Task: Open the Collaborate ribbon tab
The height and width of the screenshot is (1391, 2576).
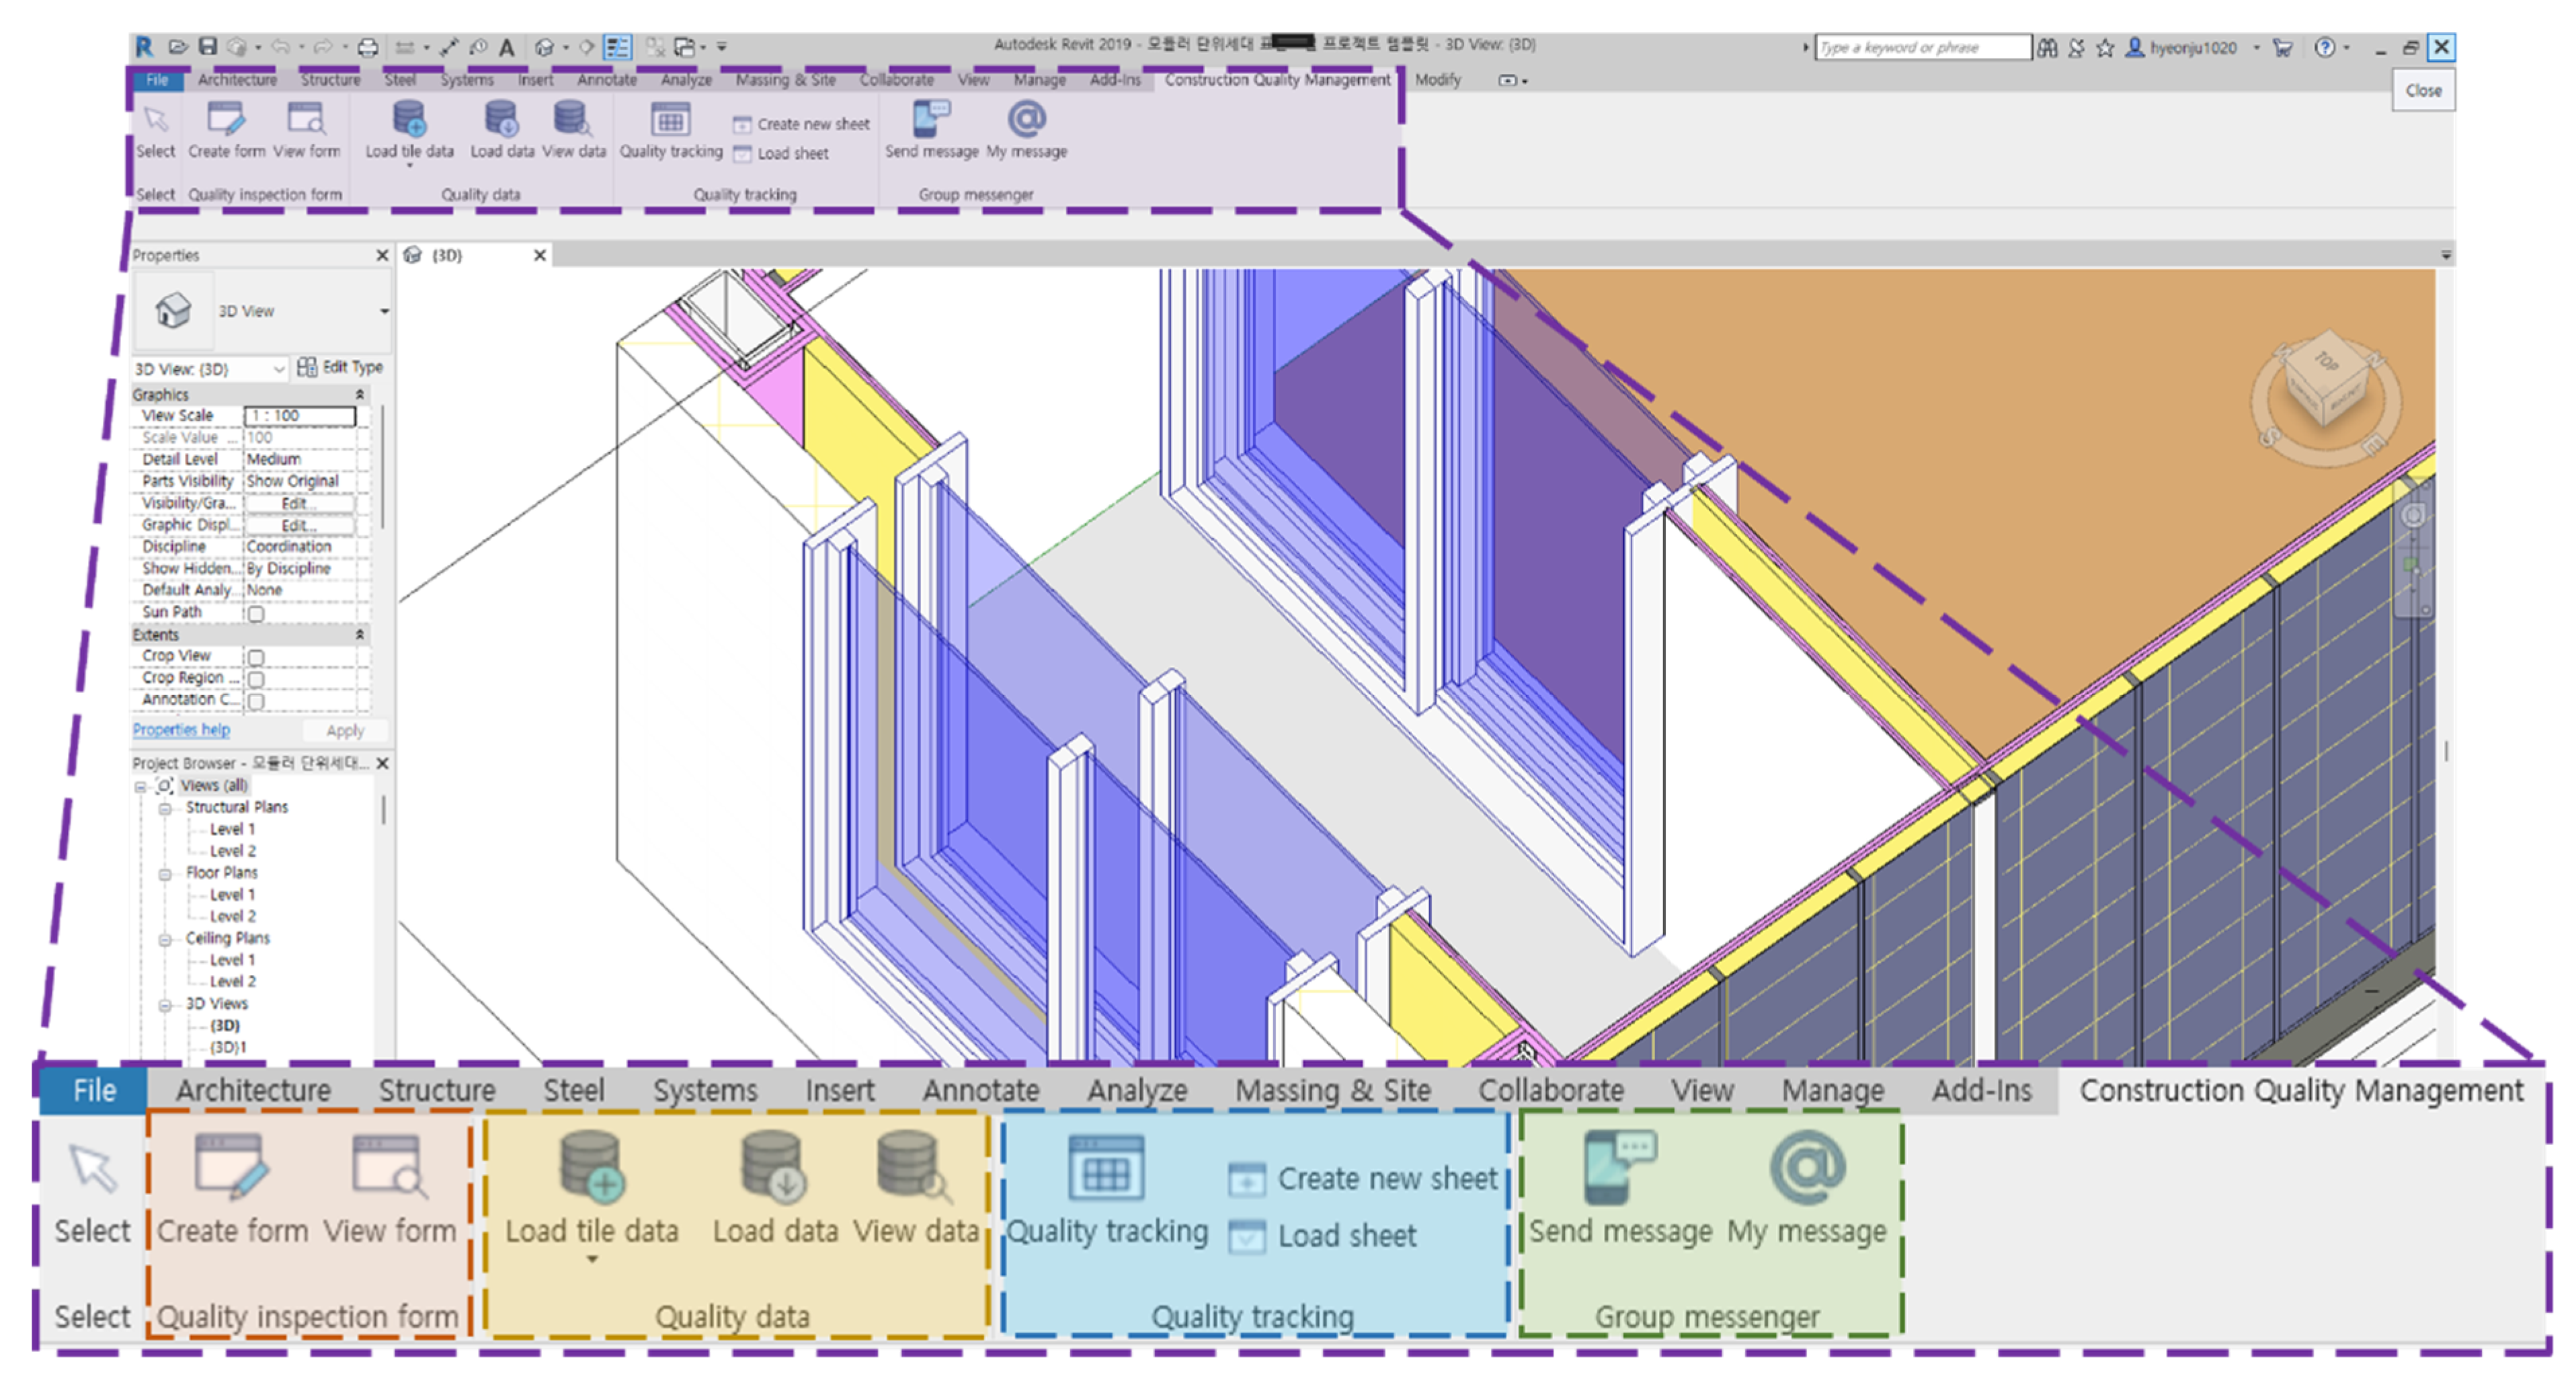Action: click(896, 80)
